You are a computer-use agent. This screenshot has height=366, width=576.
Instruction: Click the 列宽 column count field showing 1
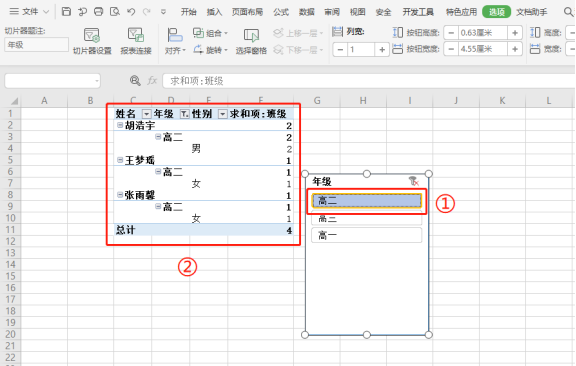[x=361, y=49]
